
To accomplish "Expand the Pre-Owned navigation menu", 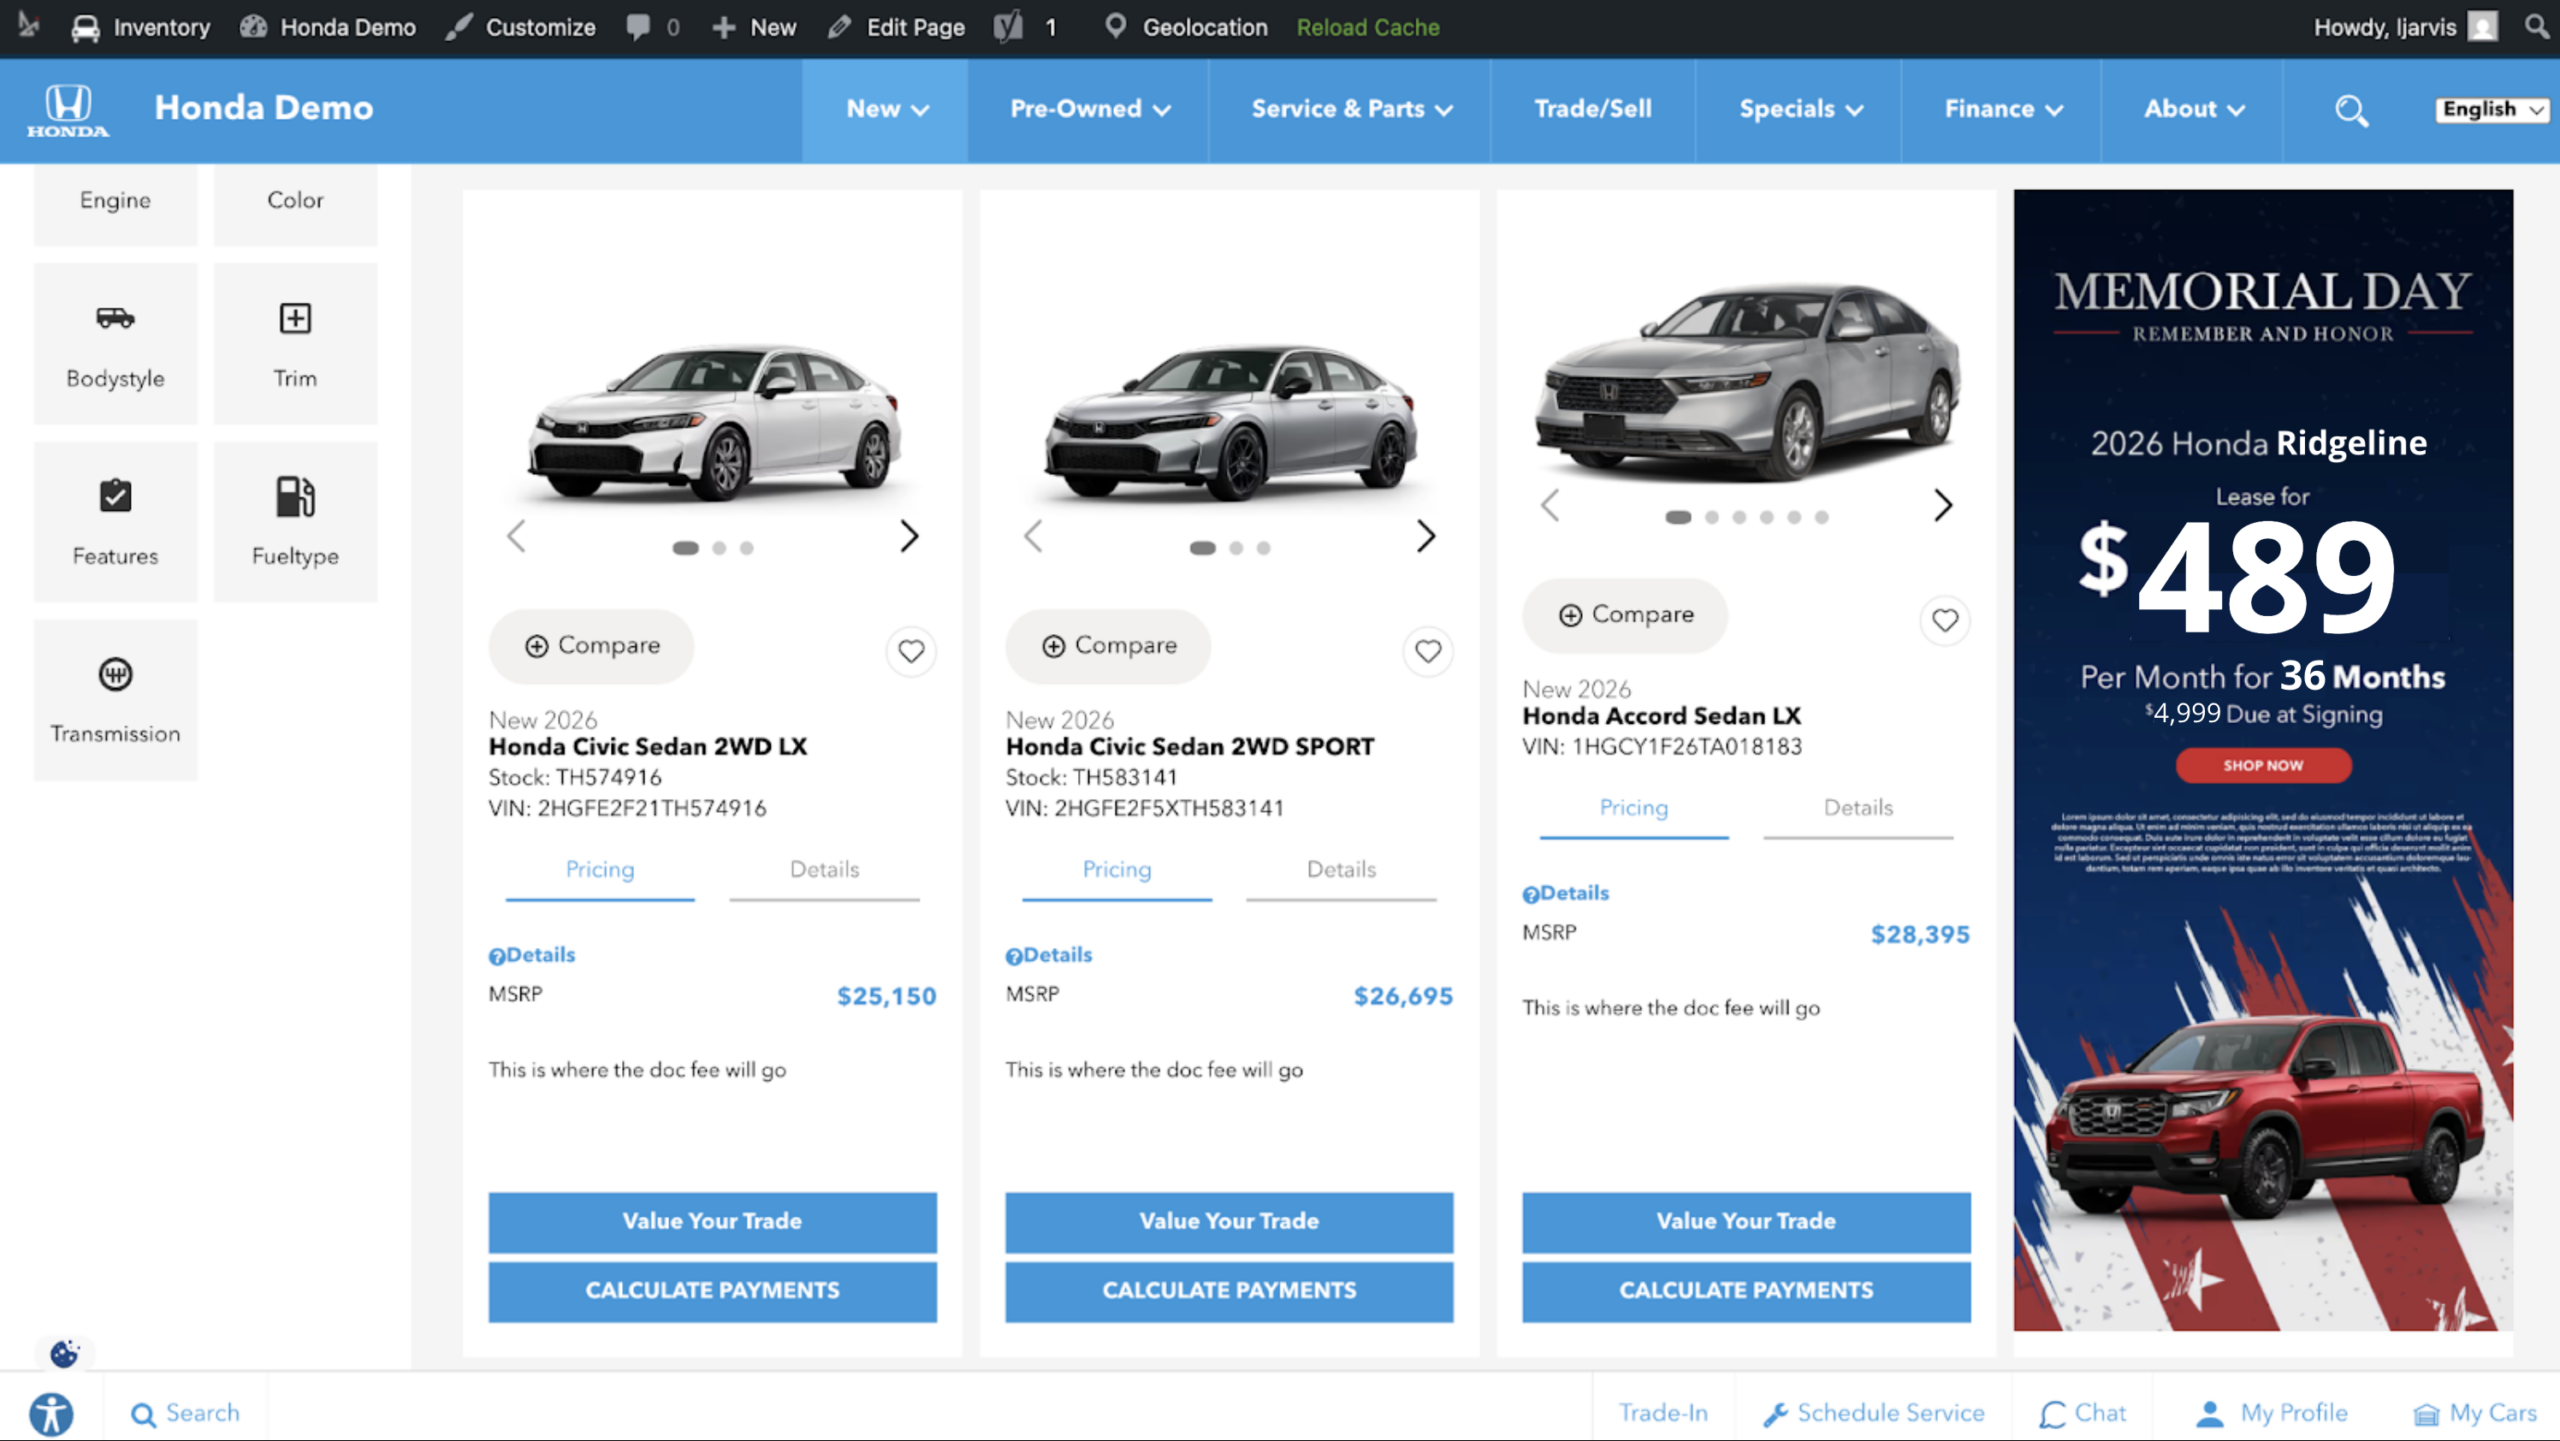I will pyautogui.click(x=1089, y=109).
